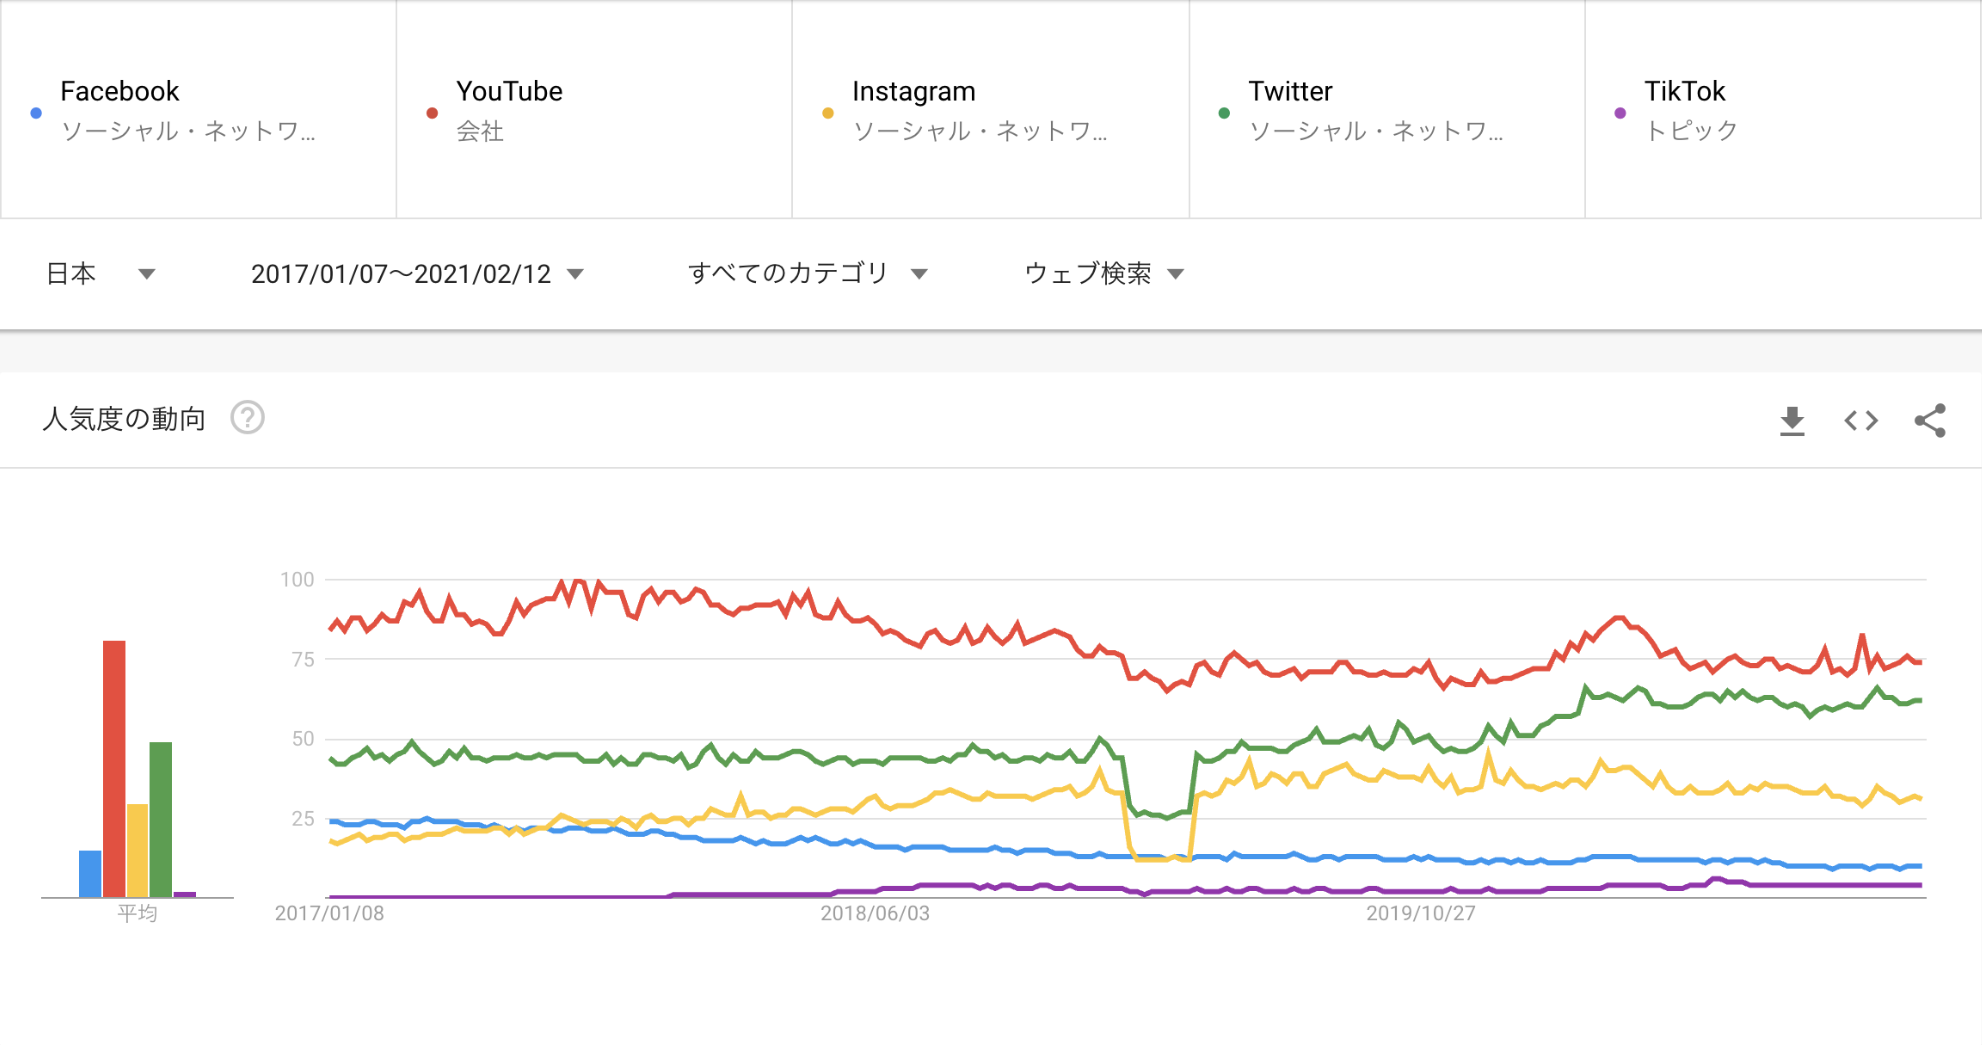
Task: Select the Twitter search term card
Action: (1386, 109)
